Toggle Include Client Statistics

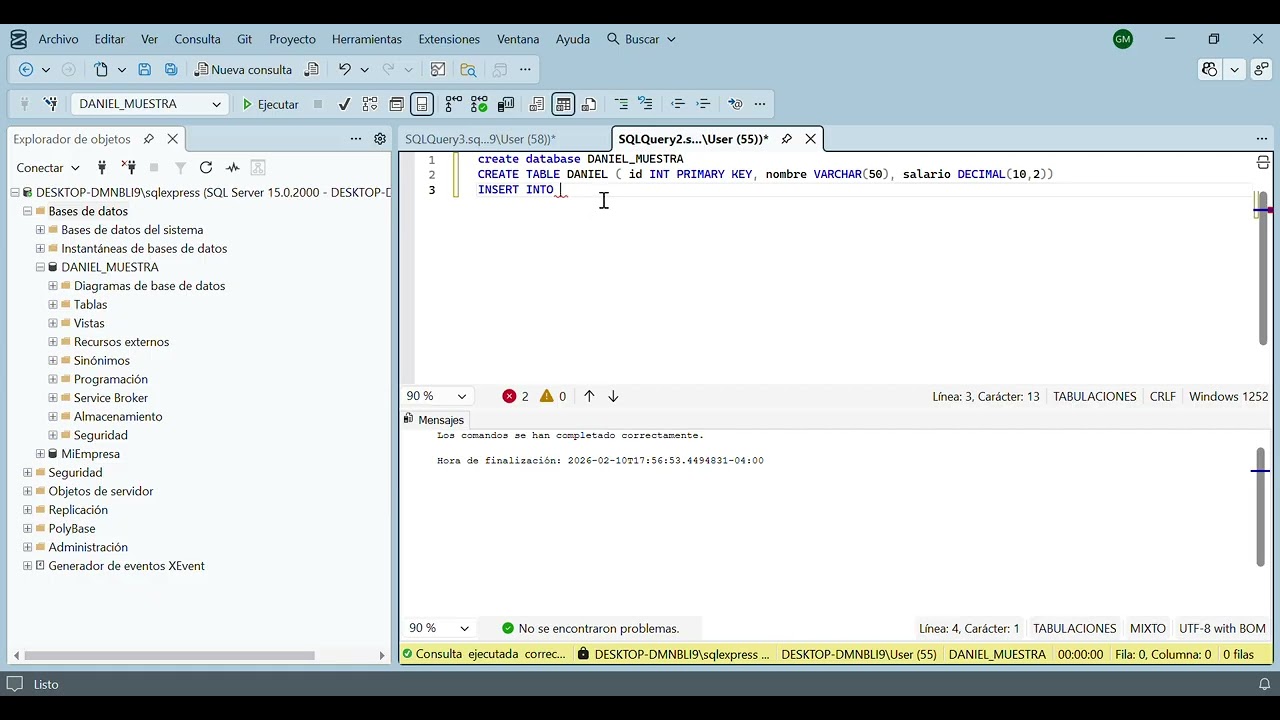[x=506, y=104]
